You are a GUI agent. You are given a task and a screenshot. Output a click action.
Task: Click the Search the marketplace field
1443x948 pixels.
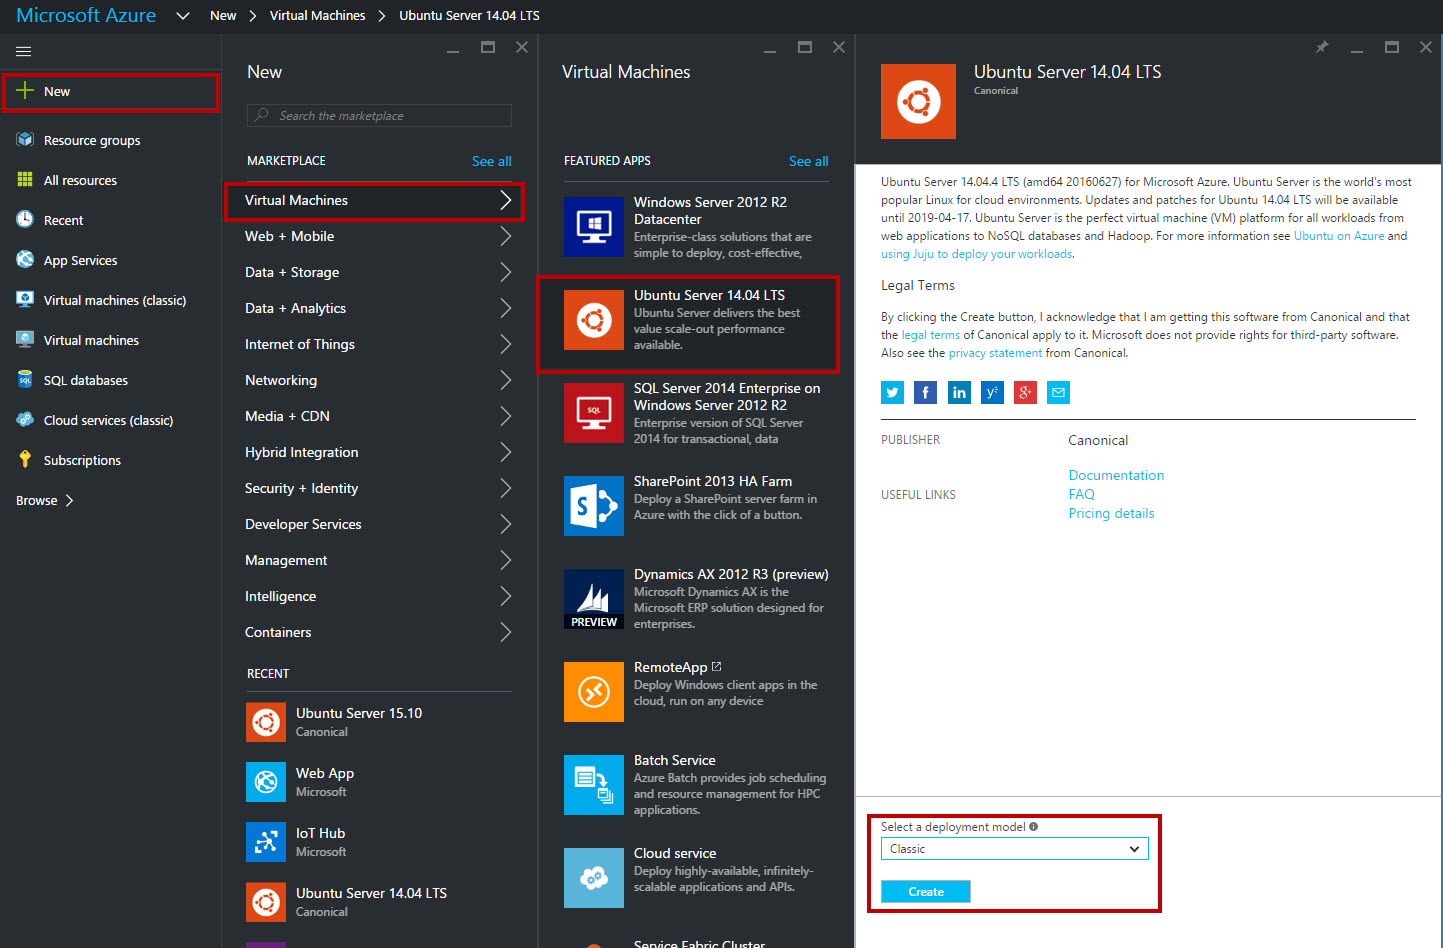coord(379,115)
